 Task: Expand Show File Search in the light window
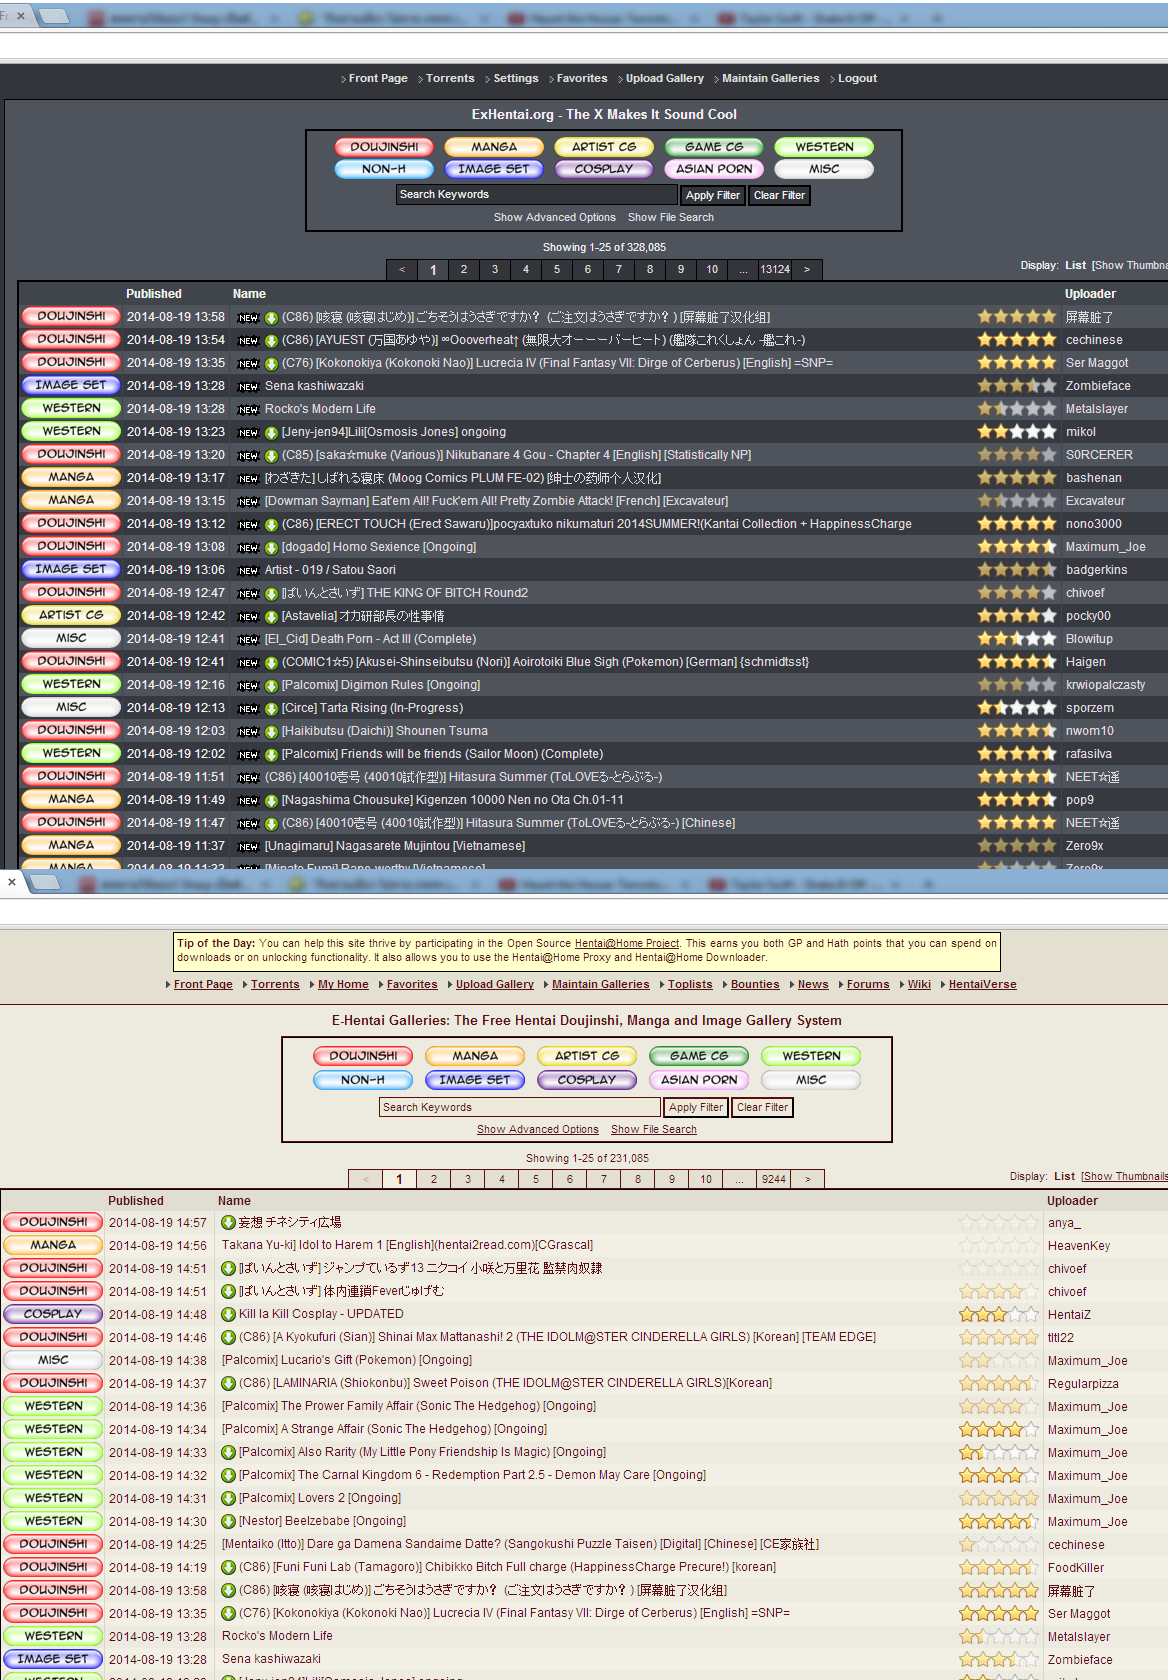[x=654, y=1129]
